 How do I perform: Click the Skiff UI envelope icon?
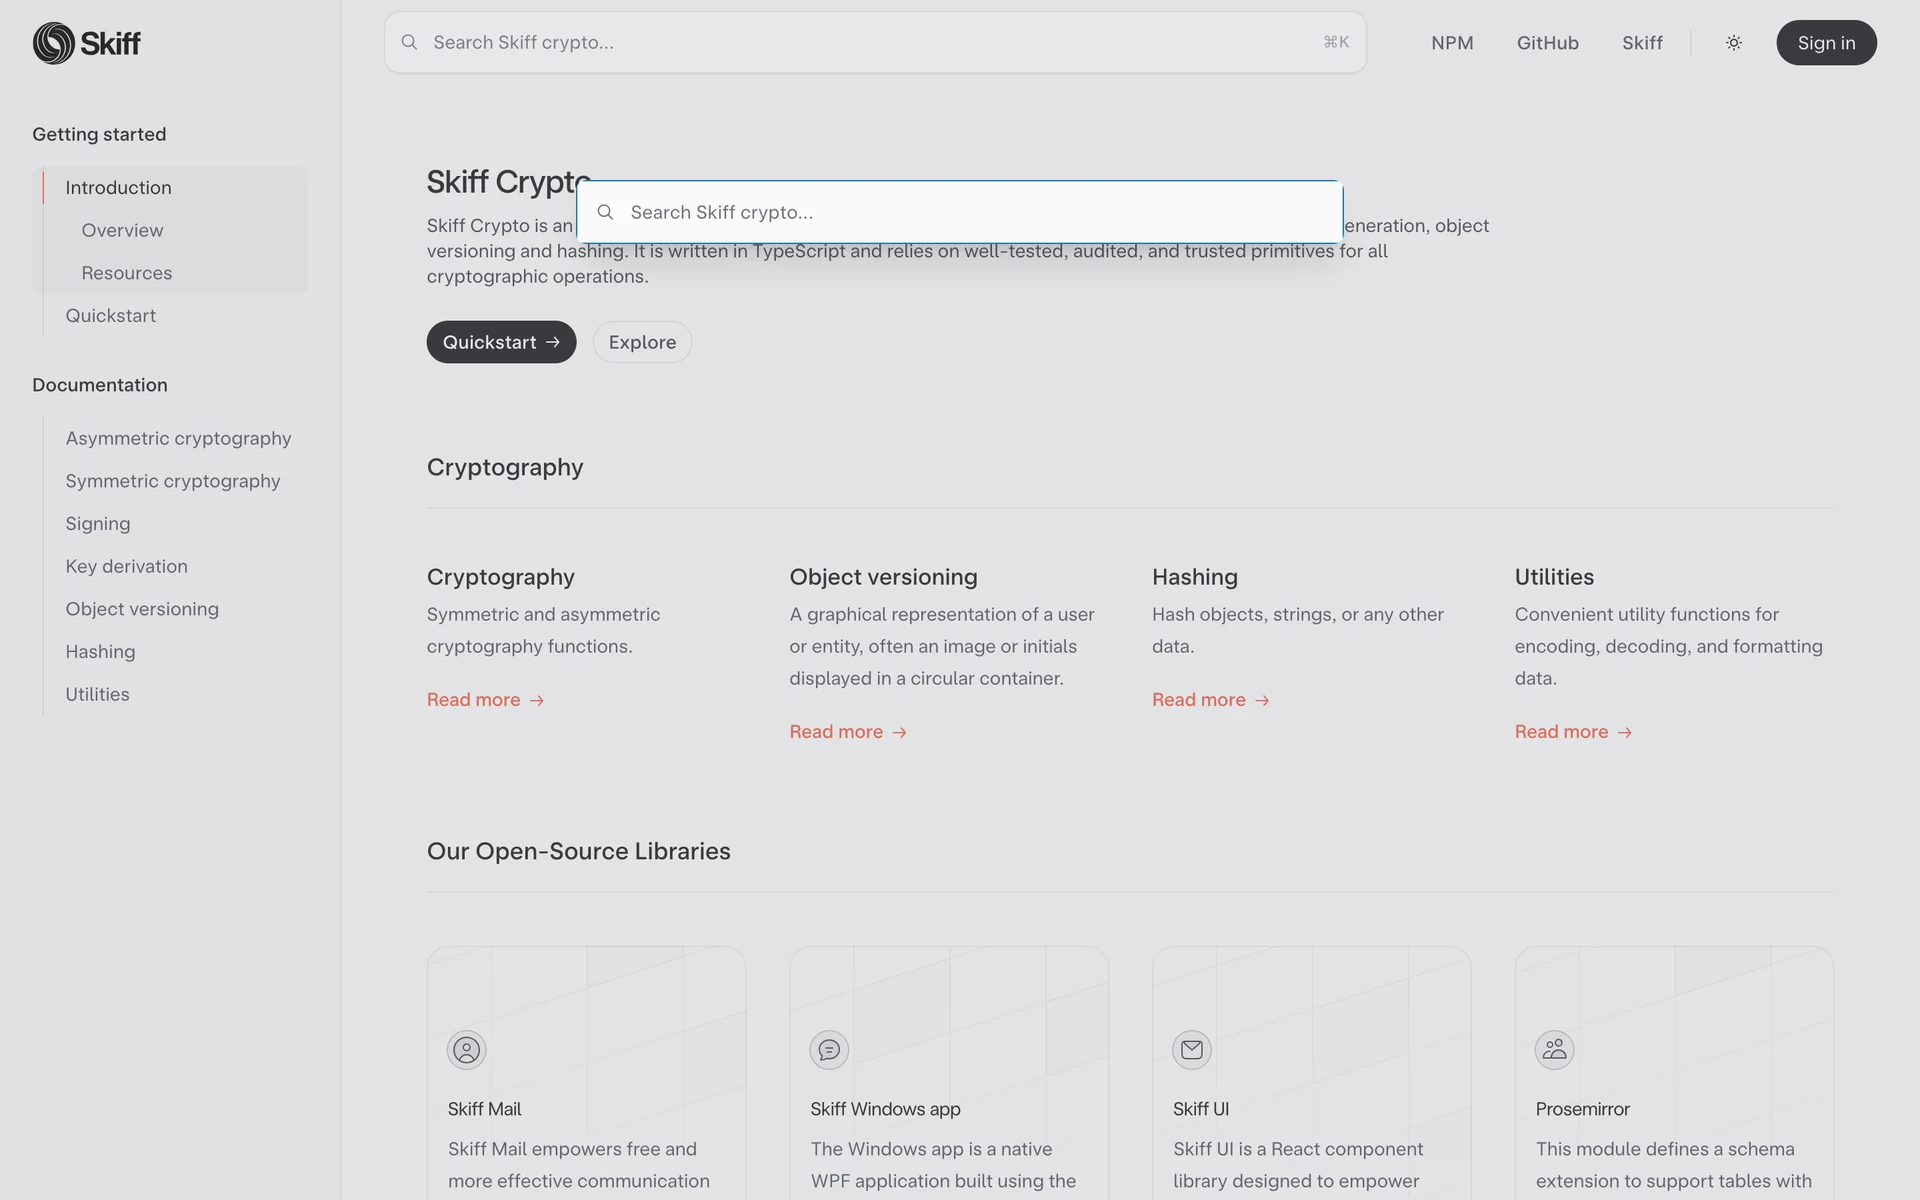click(x=1191, y=1050)
